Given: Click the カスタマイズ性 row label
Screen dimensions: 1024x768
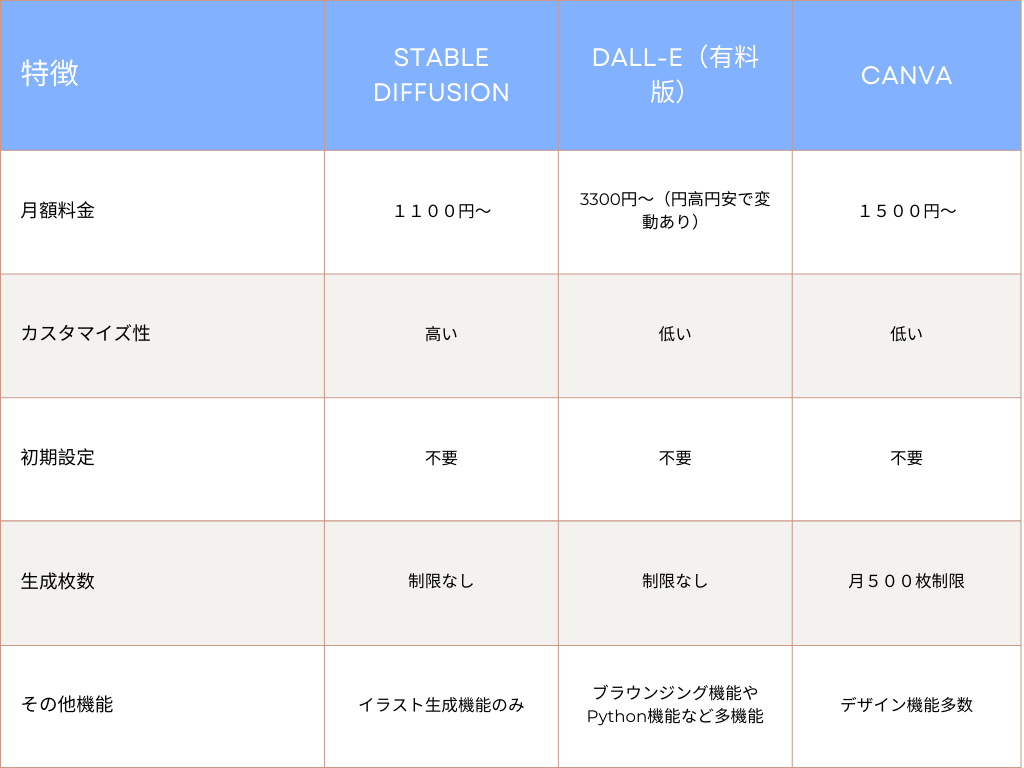Looking at the screenshot, I should point(86,333).
